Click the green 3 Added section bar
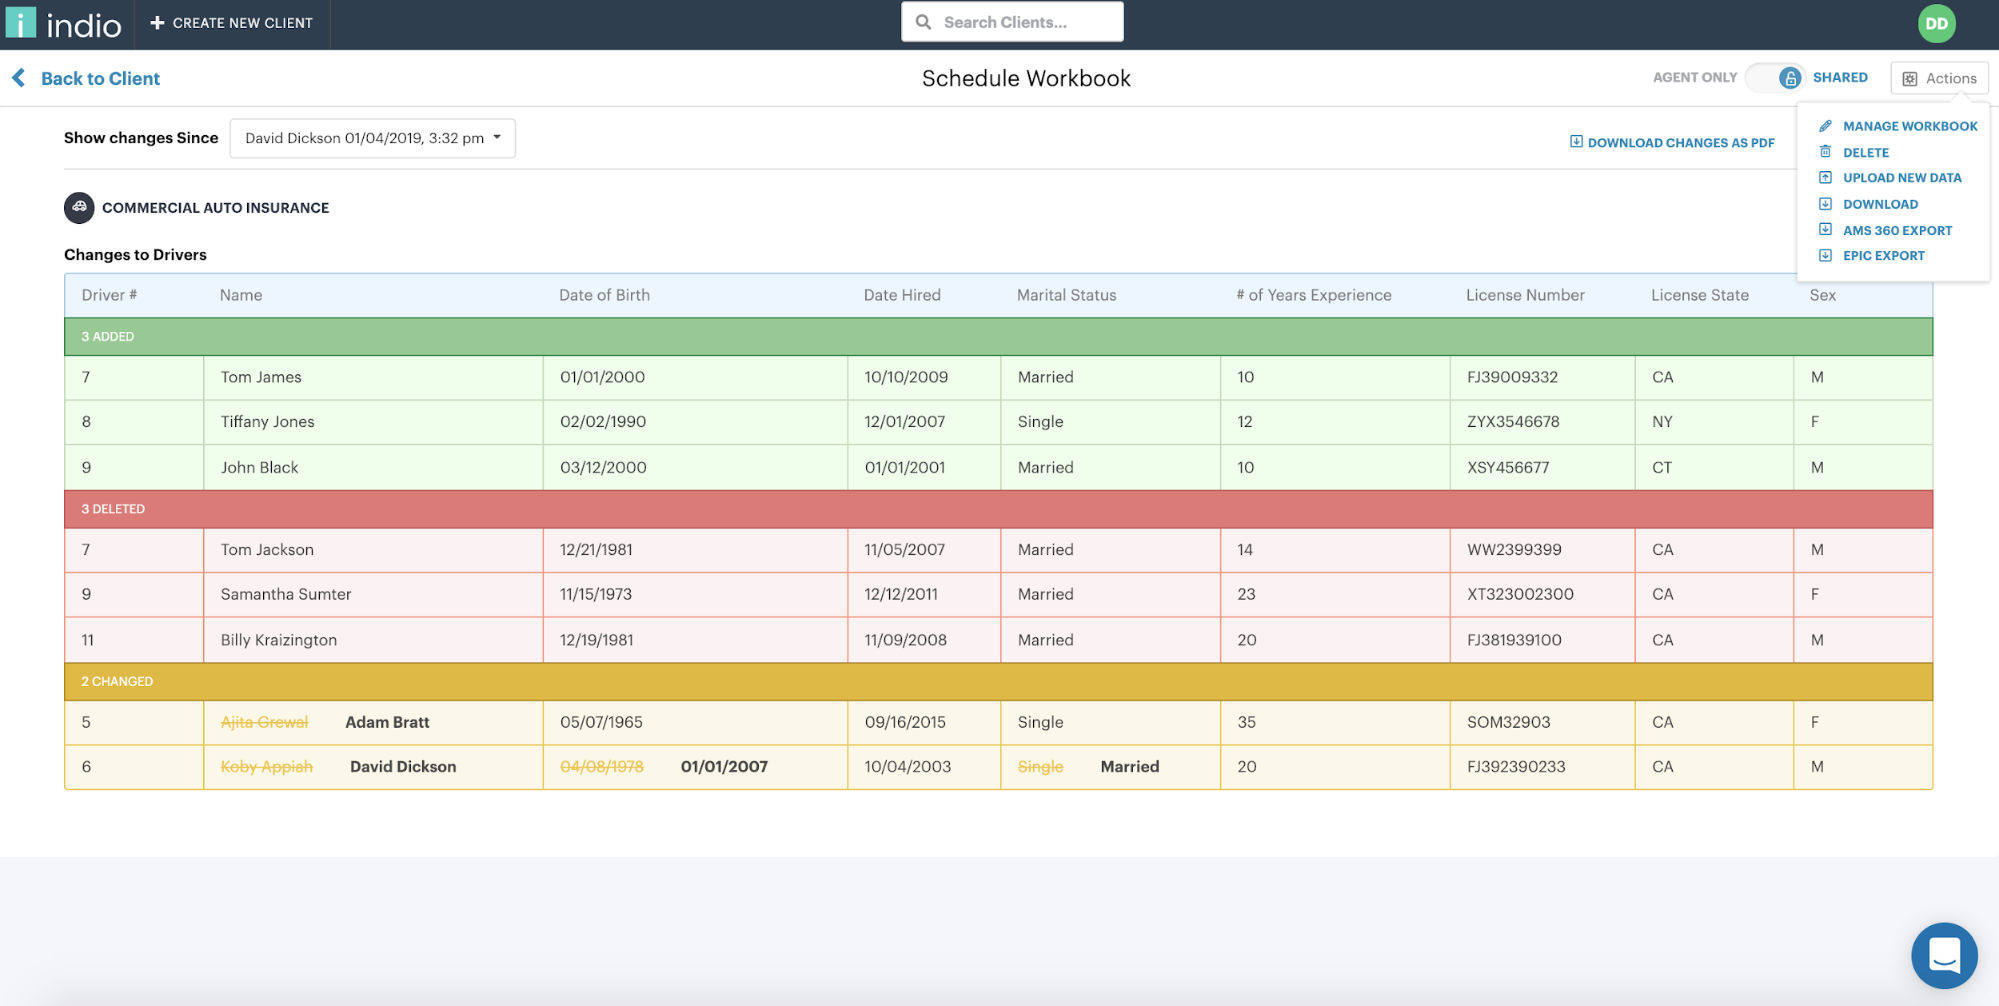The height and width of the screenshot is (1006, 1999). [x=998, y=337]
